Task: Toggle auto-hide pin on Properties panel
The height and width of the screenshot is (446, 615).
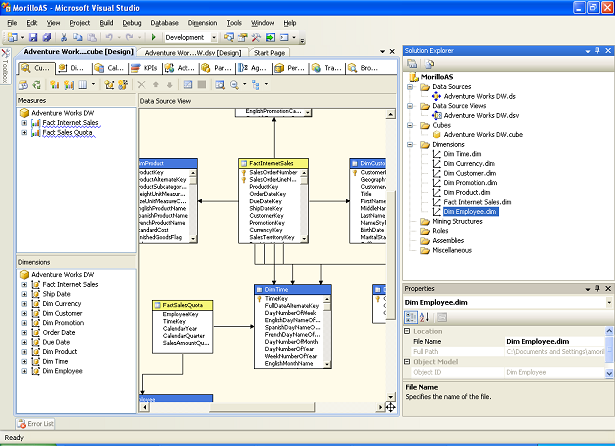Action: [x=597, y=288]
